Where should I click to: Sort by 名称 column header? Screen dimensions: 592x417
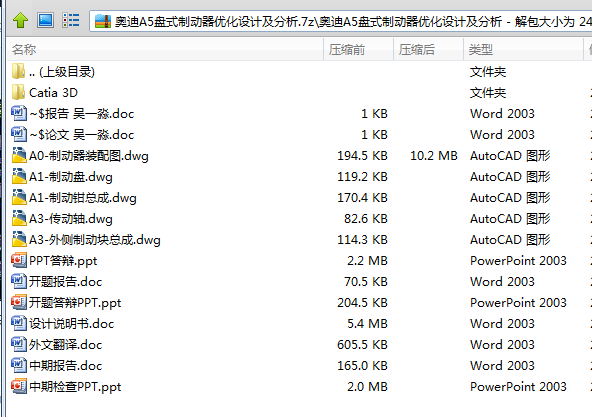165,49
